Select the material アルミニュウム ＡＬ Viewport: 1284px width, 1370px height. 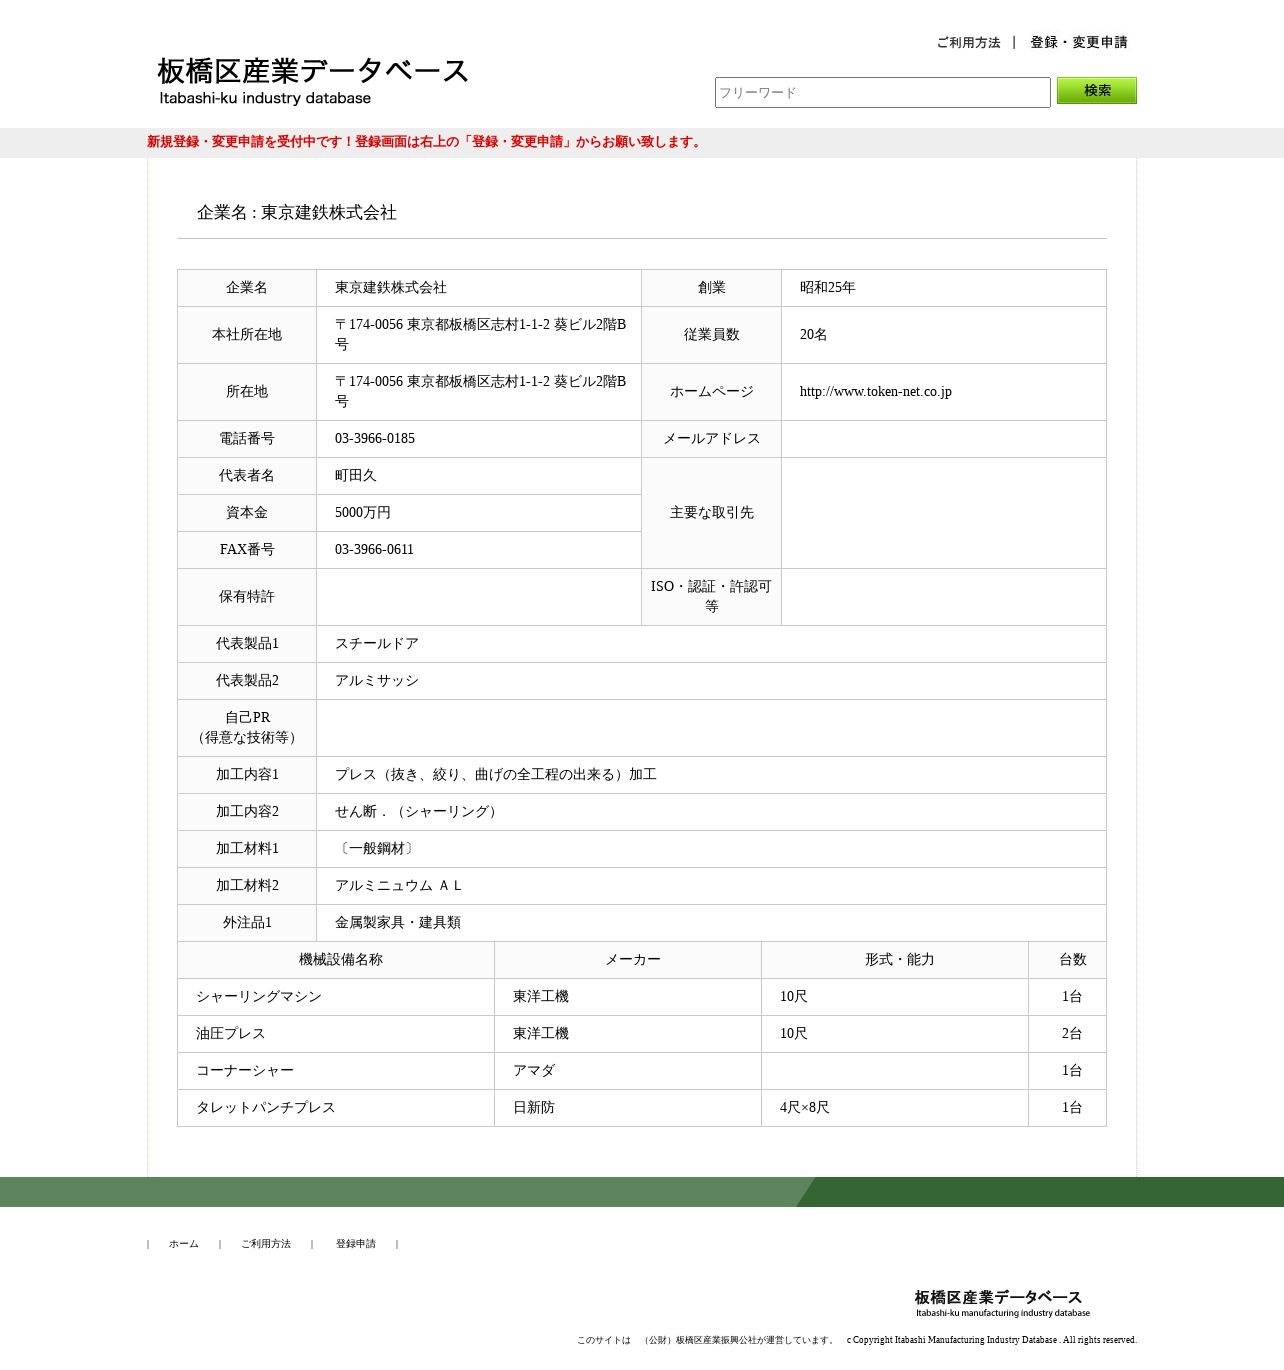point(400,886)
